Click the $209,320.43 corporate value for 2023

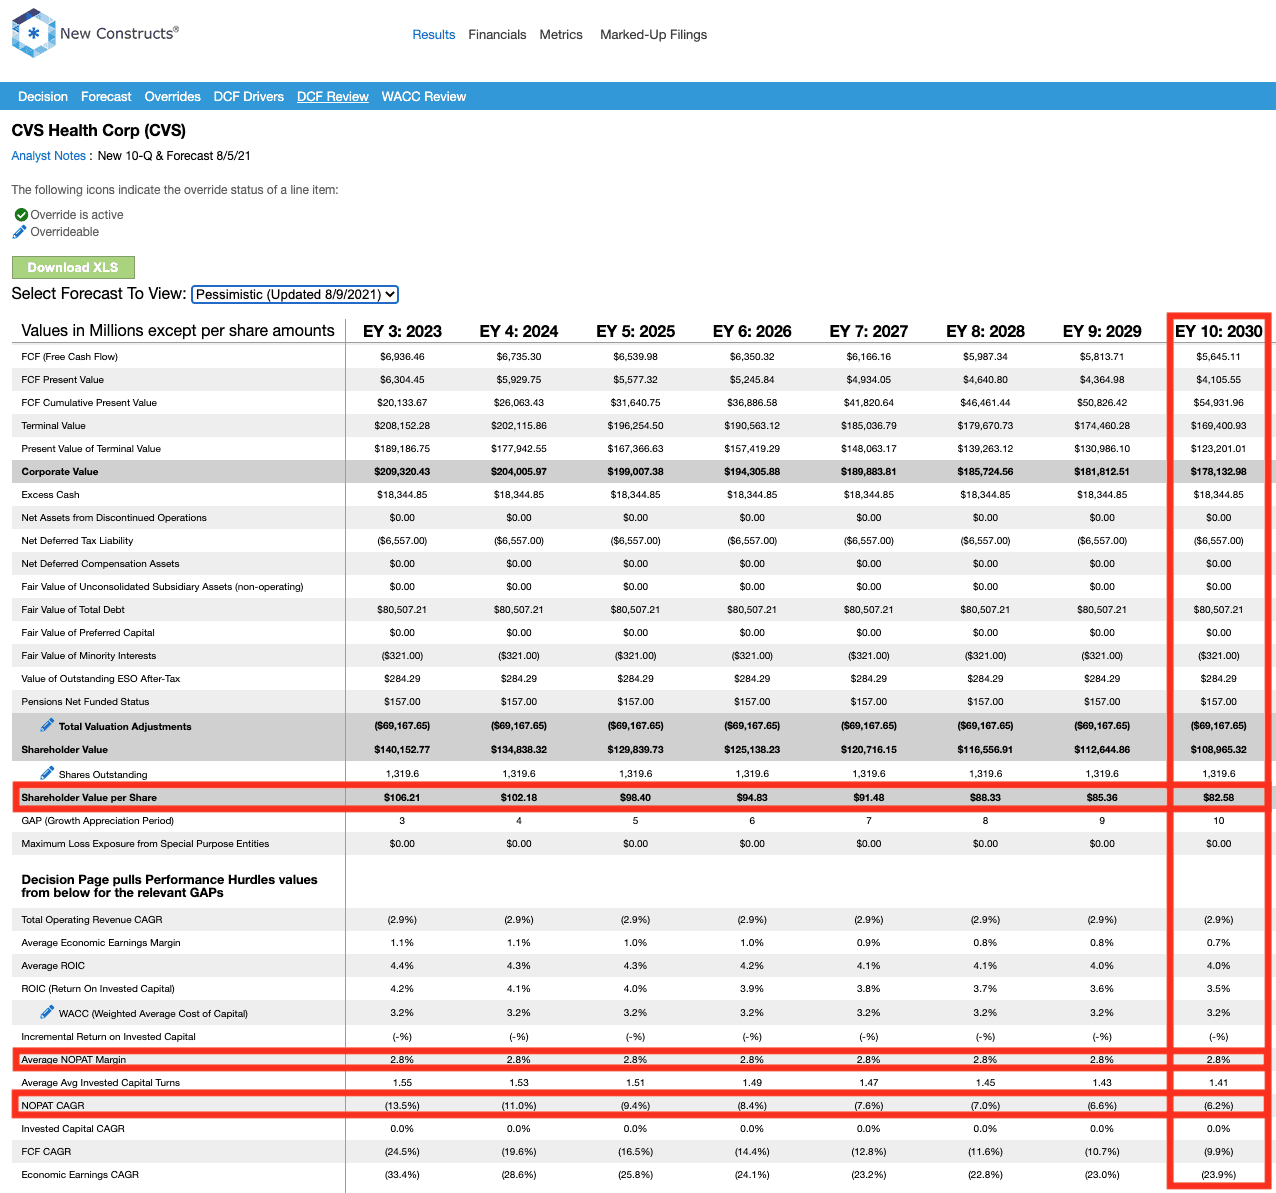coord(402,472)
